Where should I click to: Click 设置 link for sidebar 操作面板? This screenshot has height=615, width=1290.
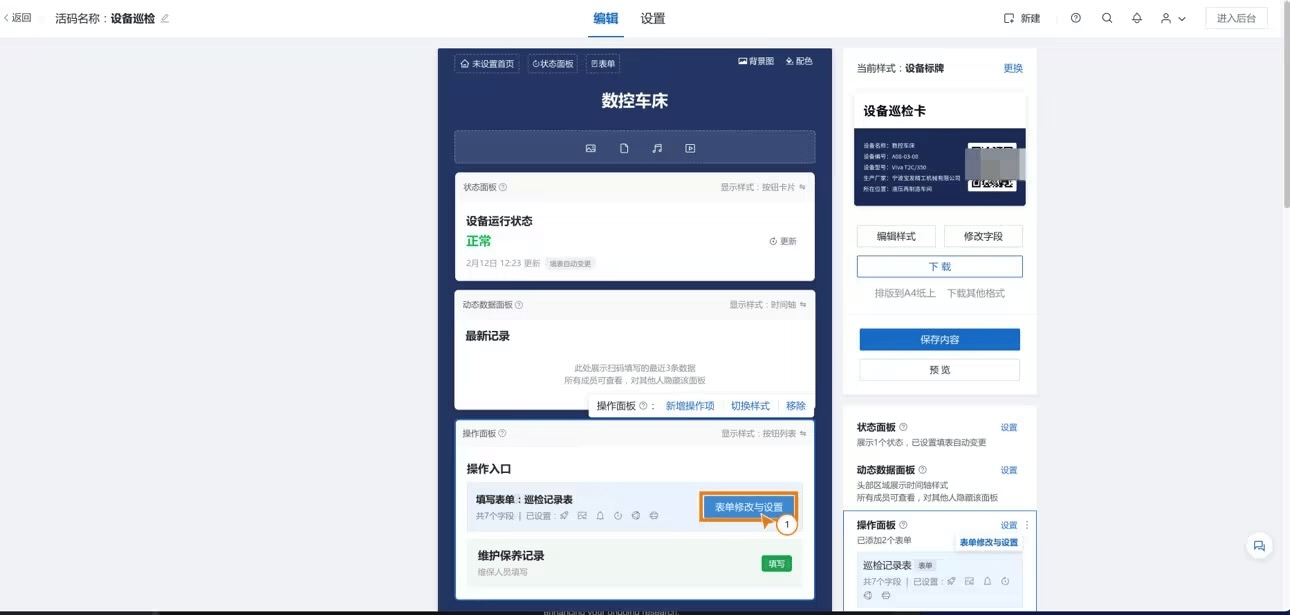click(x=1009, y=525)
